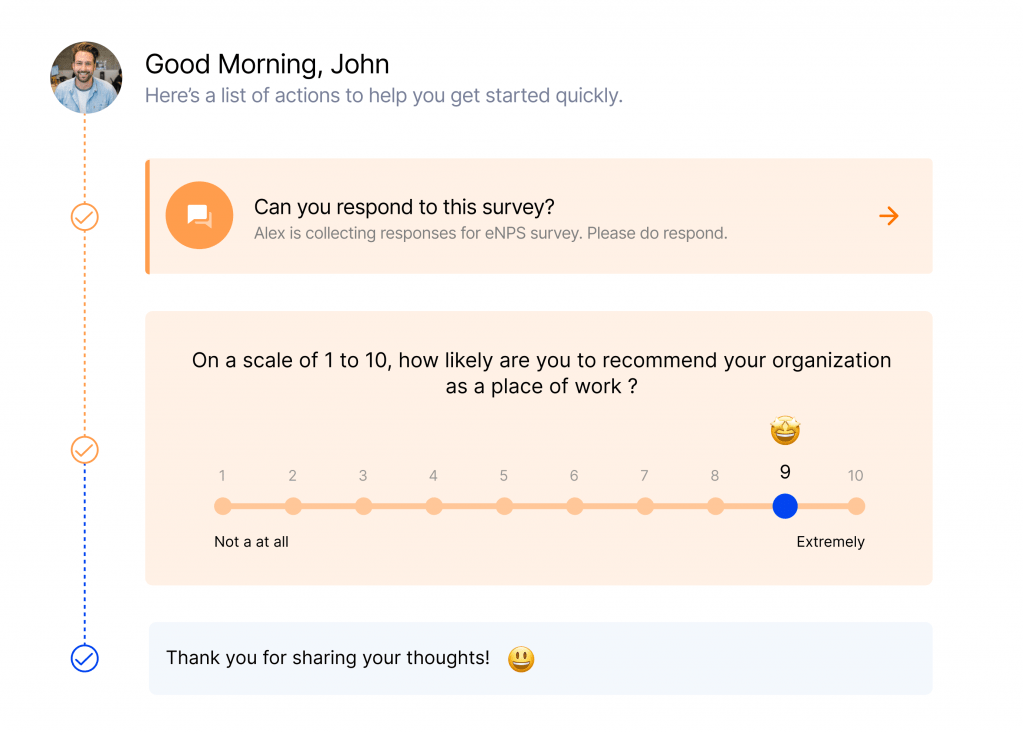Click the 'Can you respond to this survey?' title
The width and height of the screenshot is (1024, 732).
coord(404,207)
